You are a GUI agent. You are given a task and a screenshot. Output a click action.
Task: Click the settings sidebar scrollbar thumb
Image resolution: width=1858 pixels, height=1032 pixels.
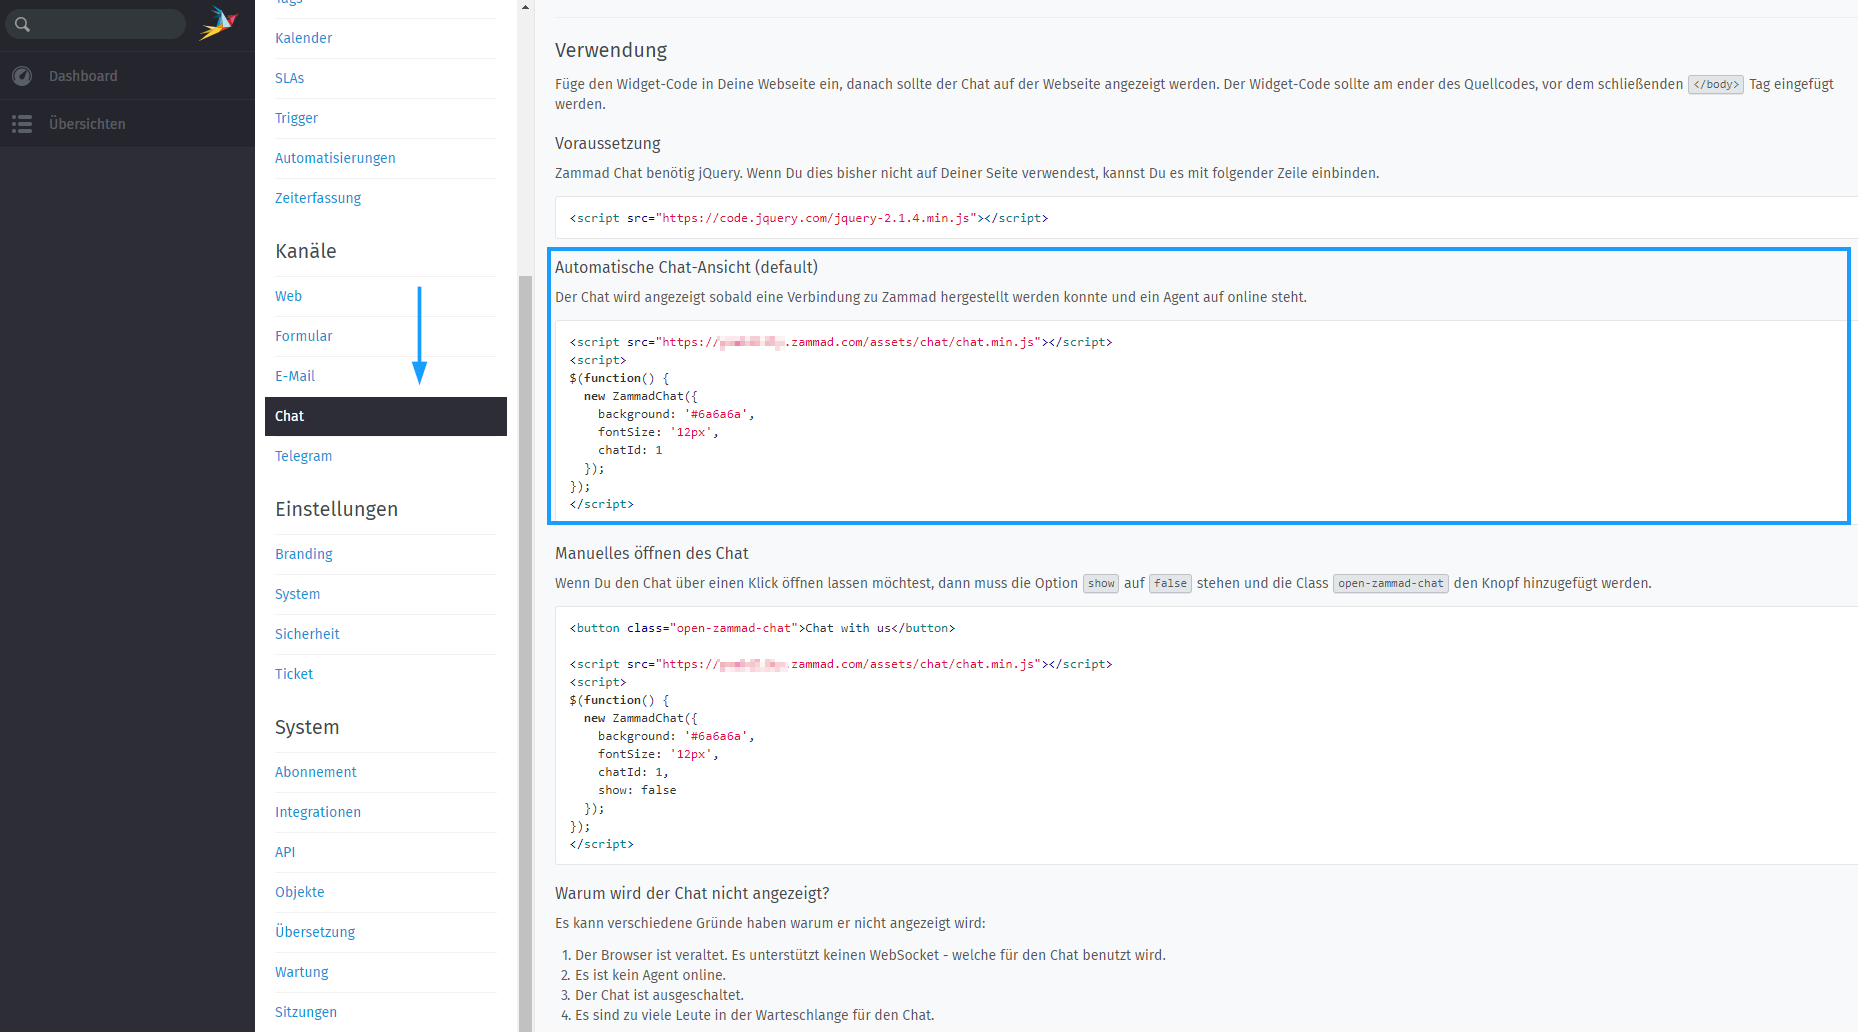(525, 653)
